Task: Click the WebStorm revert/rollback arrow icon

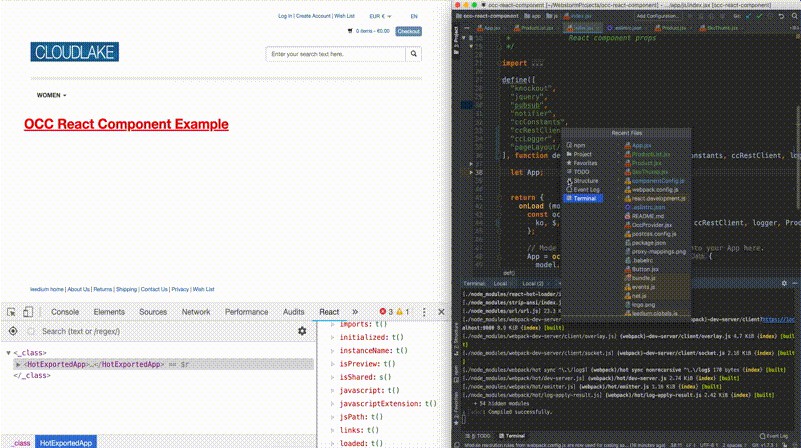Action: pyautogui.click(x=781, y=16)
